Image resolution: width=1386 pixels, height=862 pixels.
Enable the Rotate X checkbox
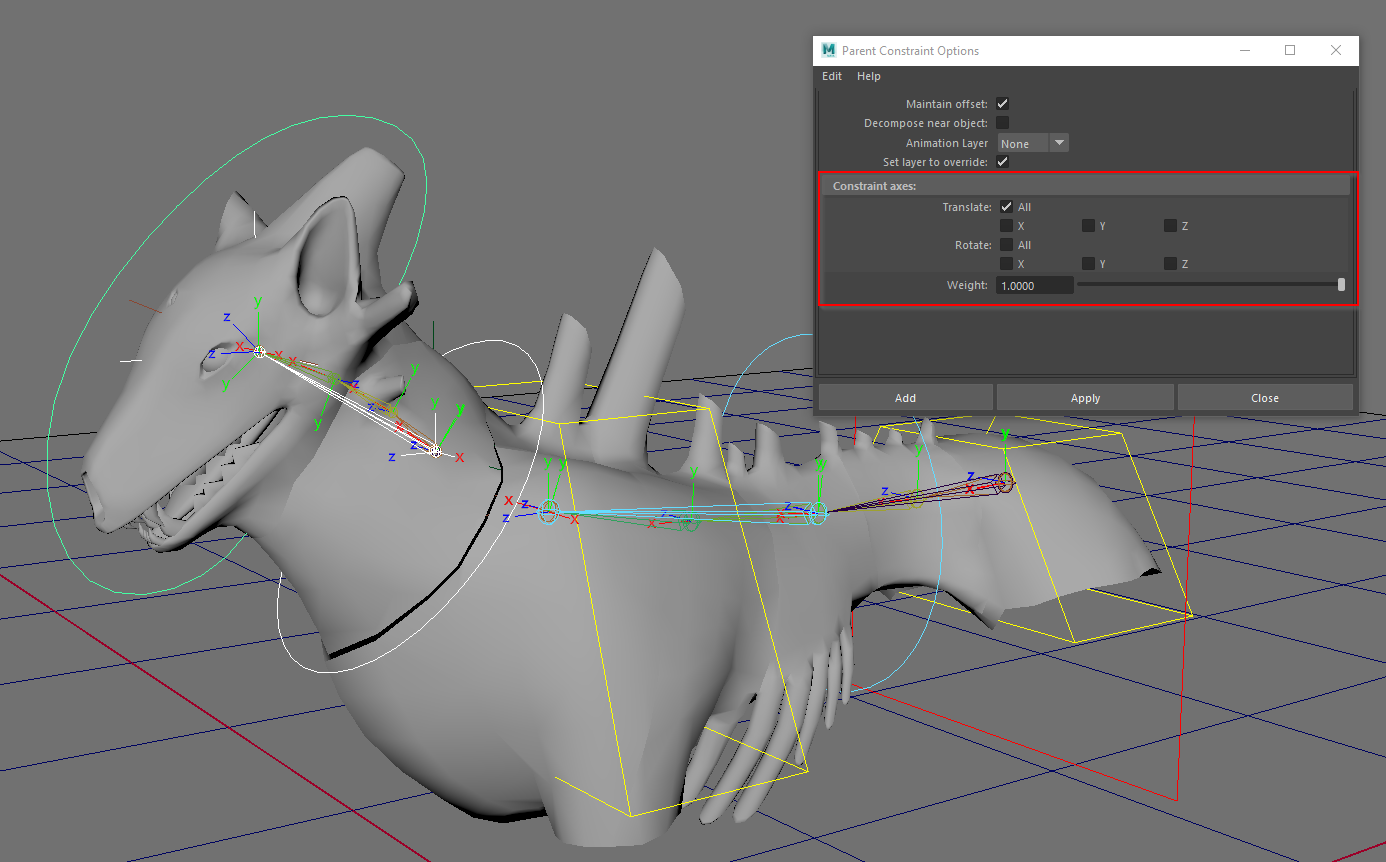pyautogui.click(x=1007, y=264)
